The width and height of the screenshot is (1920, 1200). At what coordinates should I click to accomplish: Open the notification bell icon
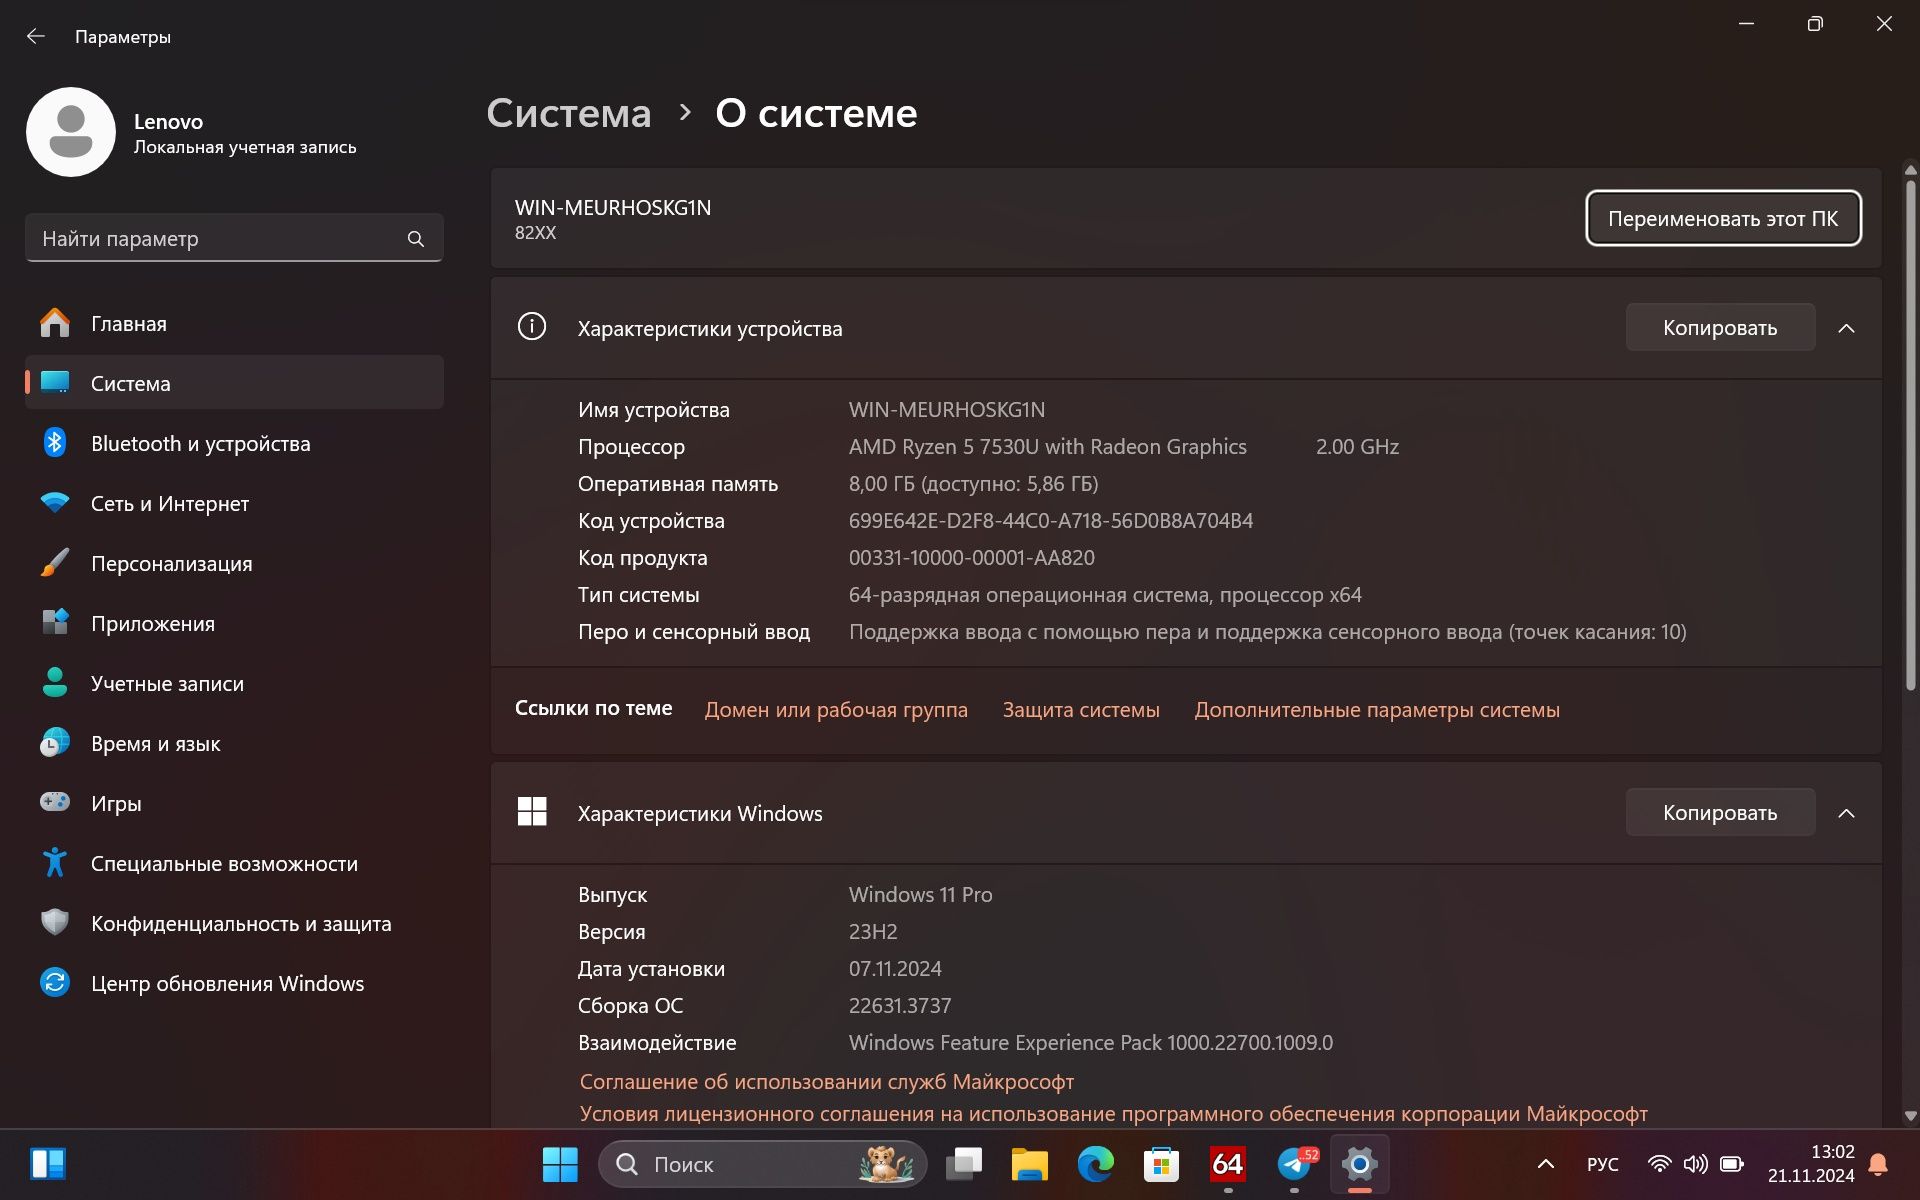click(x=1879, y=1164)
